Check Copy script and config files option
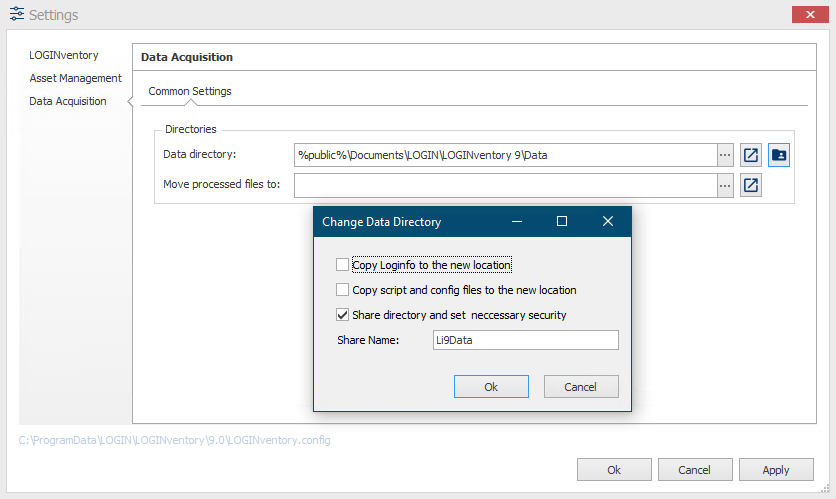 (342, 289)
